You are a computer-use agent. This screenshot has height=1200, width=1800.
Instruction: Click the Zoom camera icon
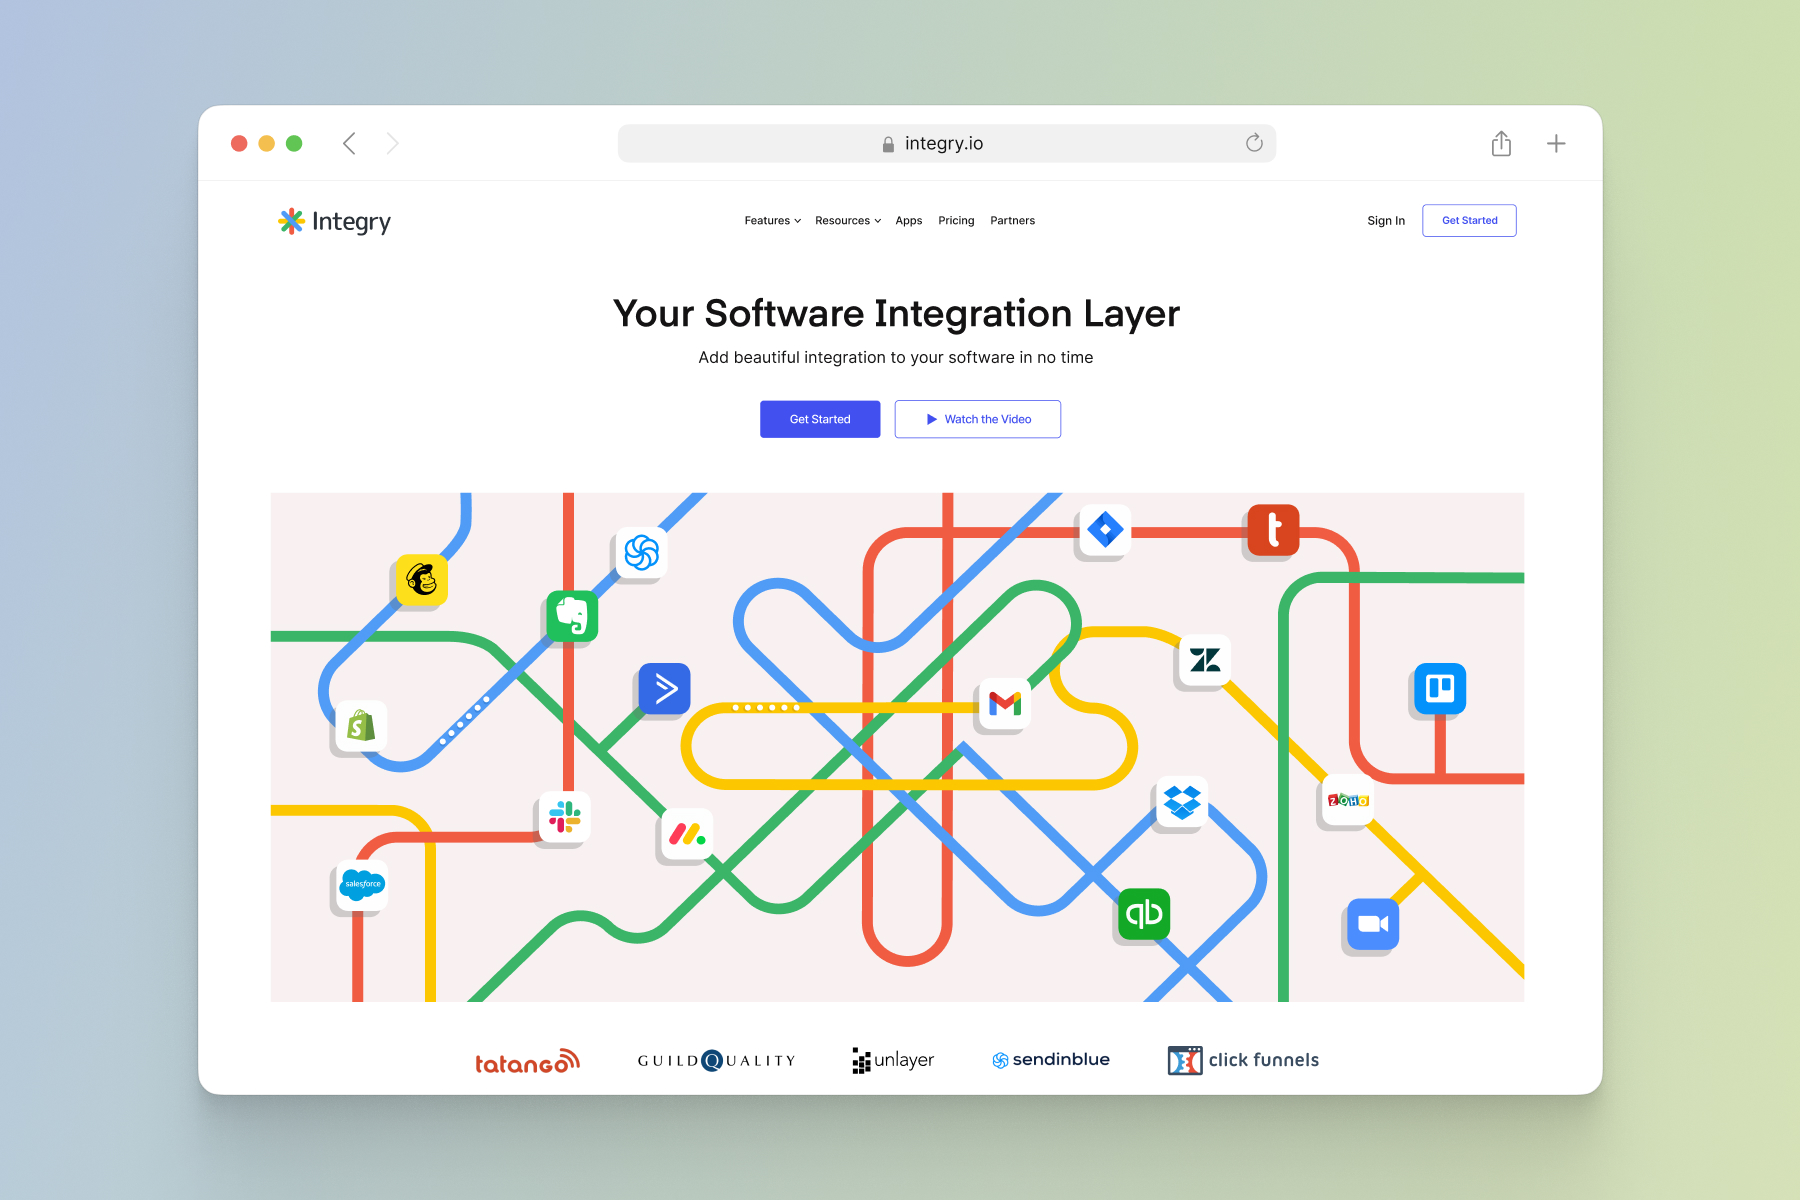coord(1373,924)
